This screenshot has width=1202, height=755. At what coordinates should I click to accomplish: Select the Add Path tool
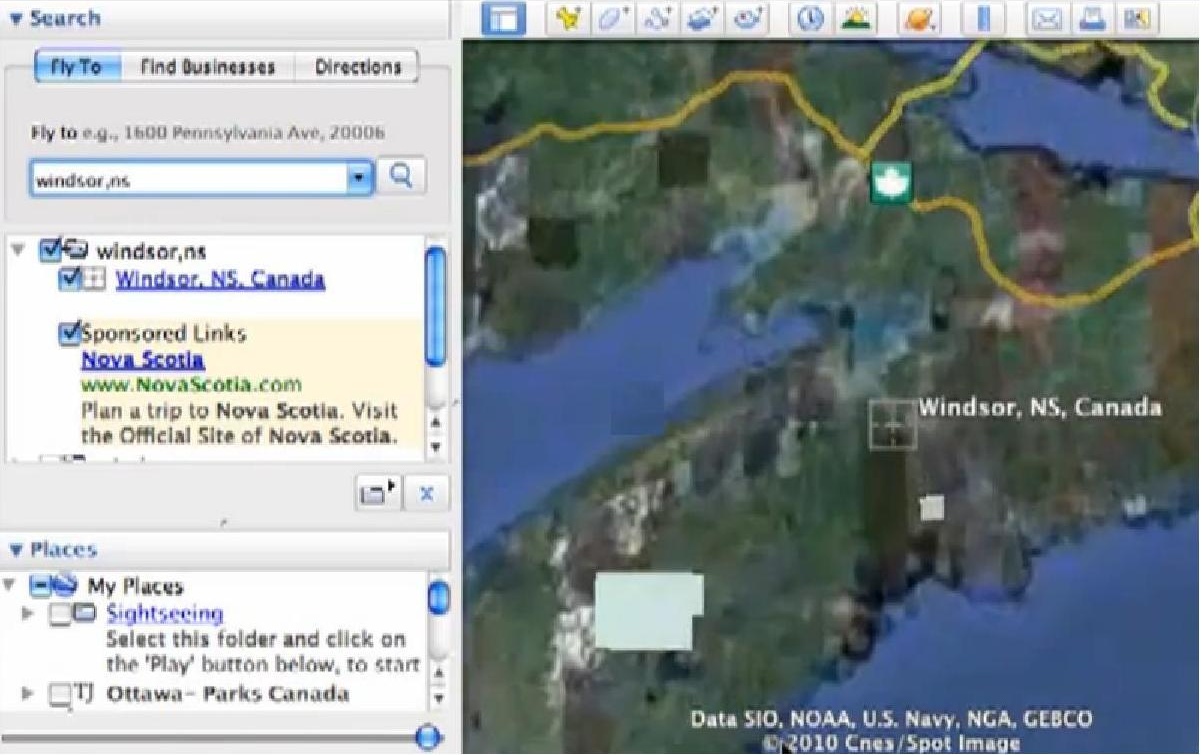point(659,19)
